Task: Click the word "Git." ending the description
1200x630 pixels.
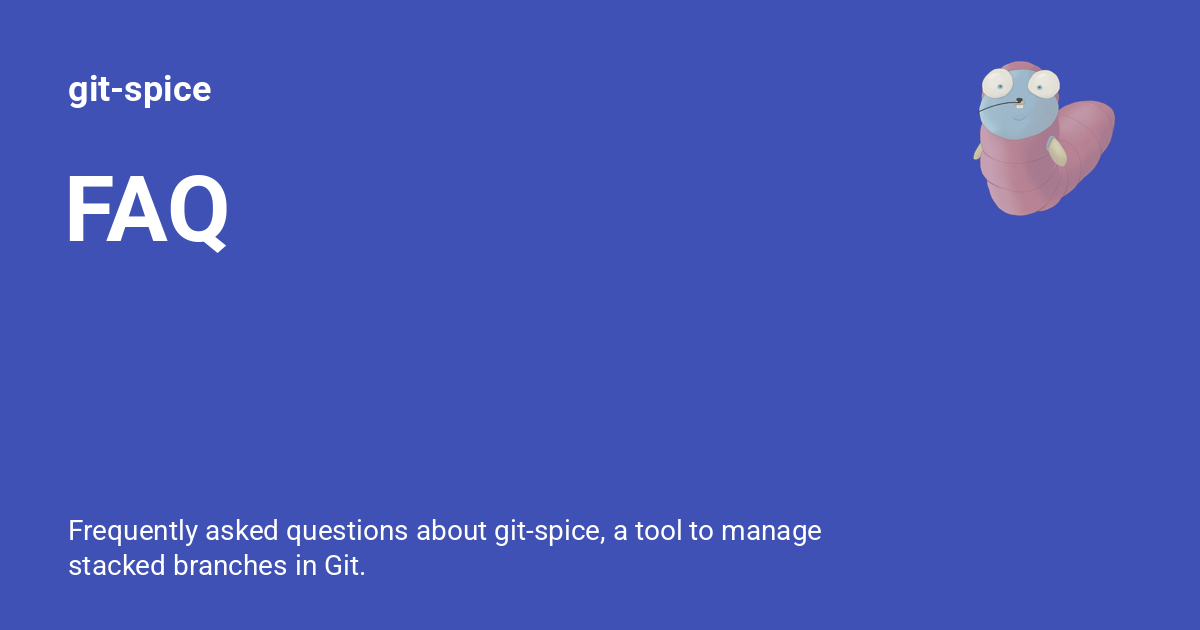Action: [345, 566]
